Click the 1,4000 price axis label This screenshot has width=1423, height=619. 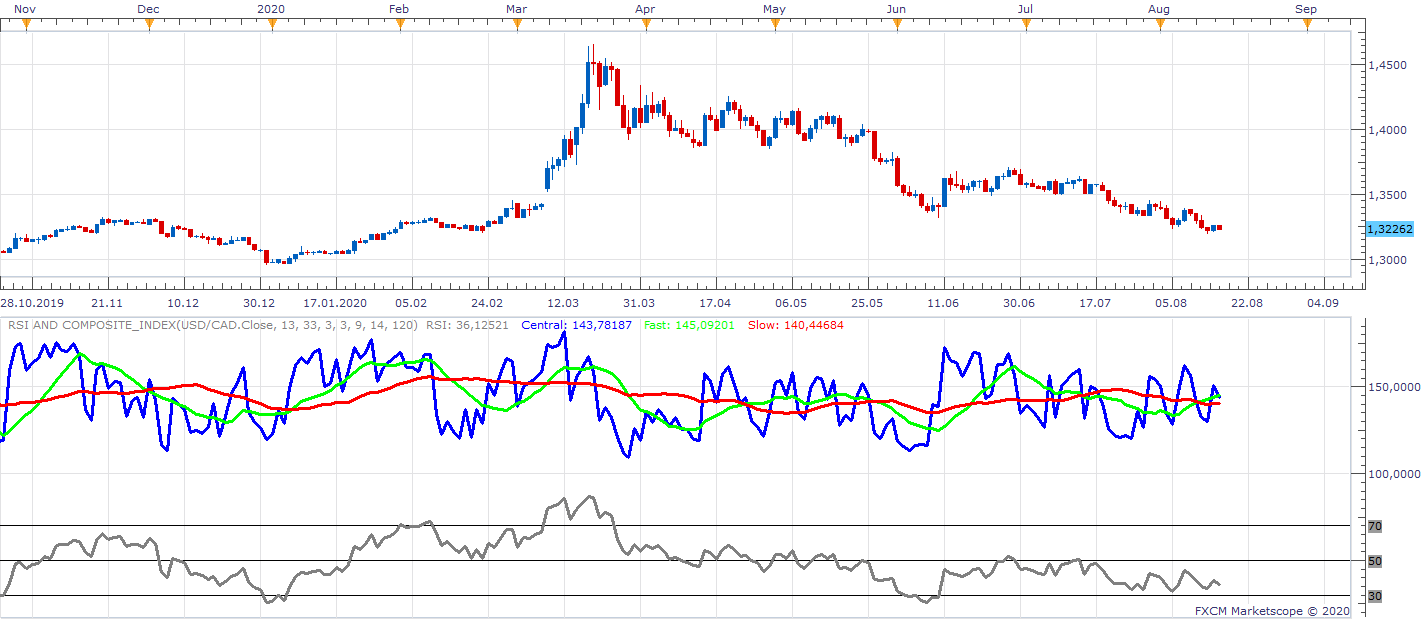1387,130
